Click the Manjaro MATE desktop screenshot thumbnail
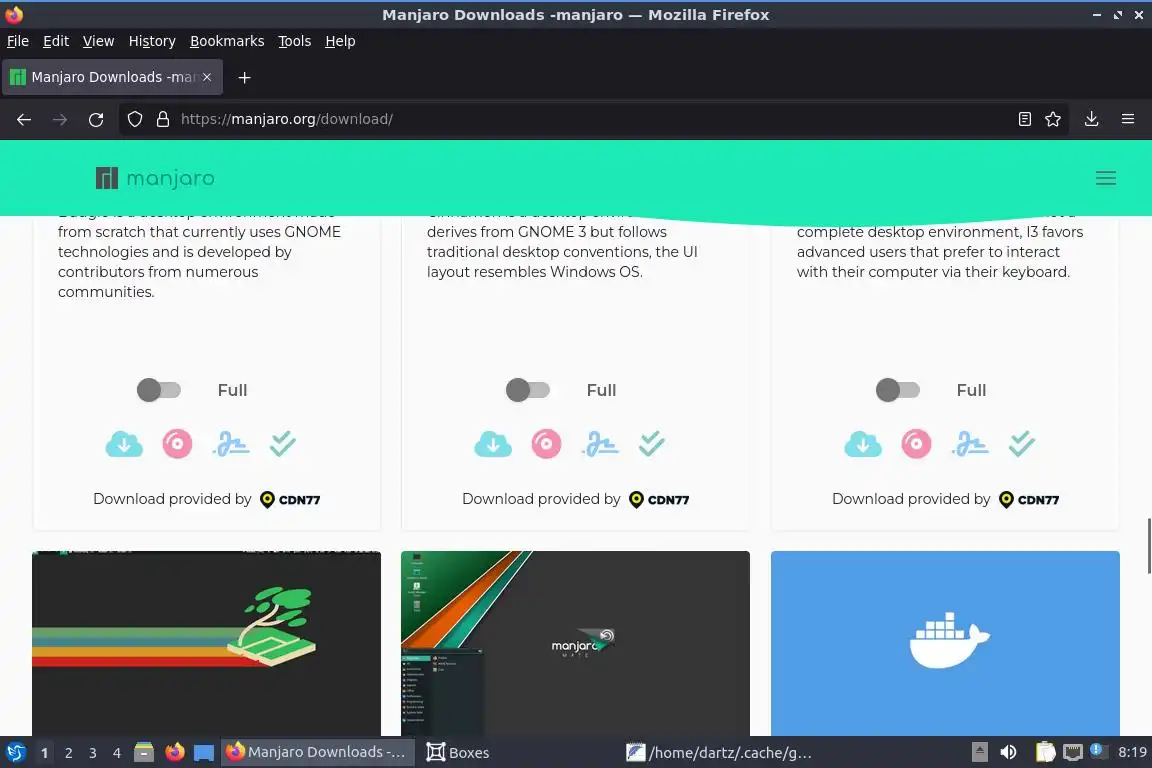 click(x=575, y=643)
